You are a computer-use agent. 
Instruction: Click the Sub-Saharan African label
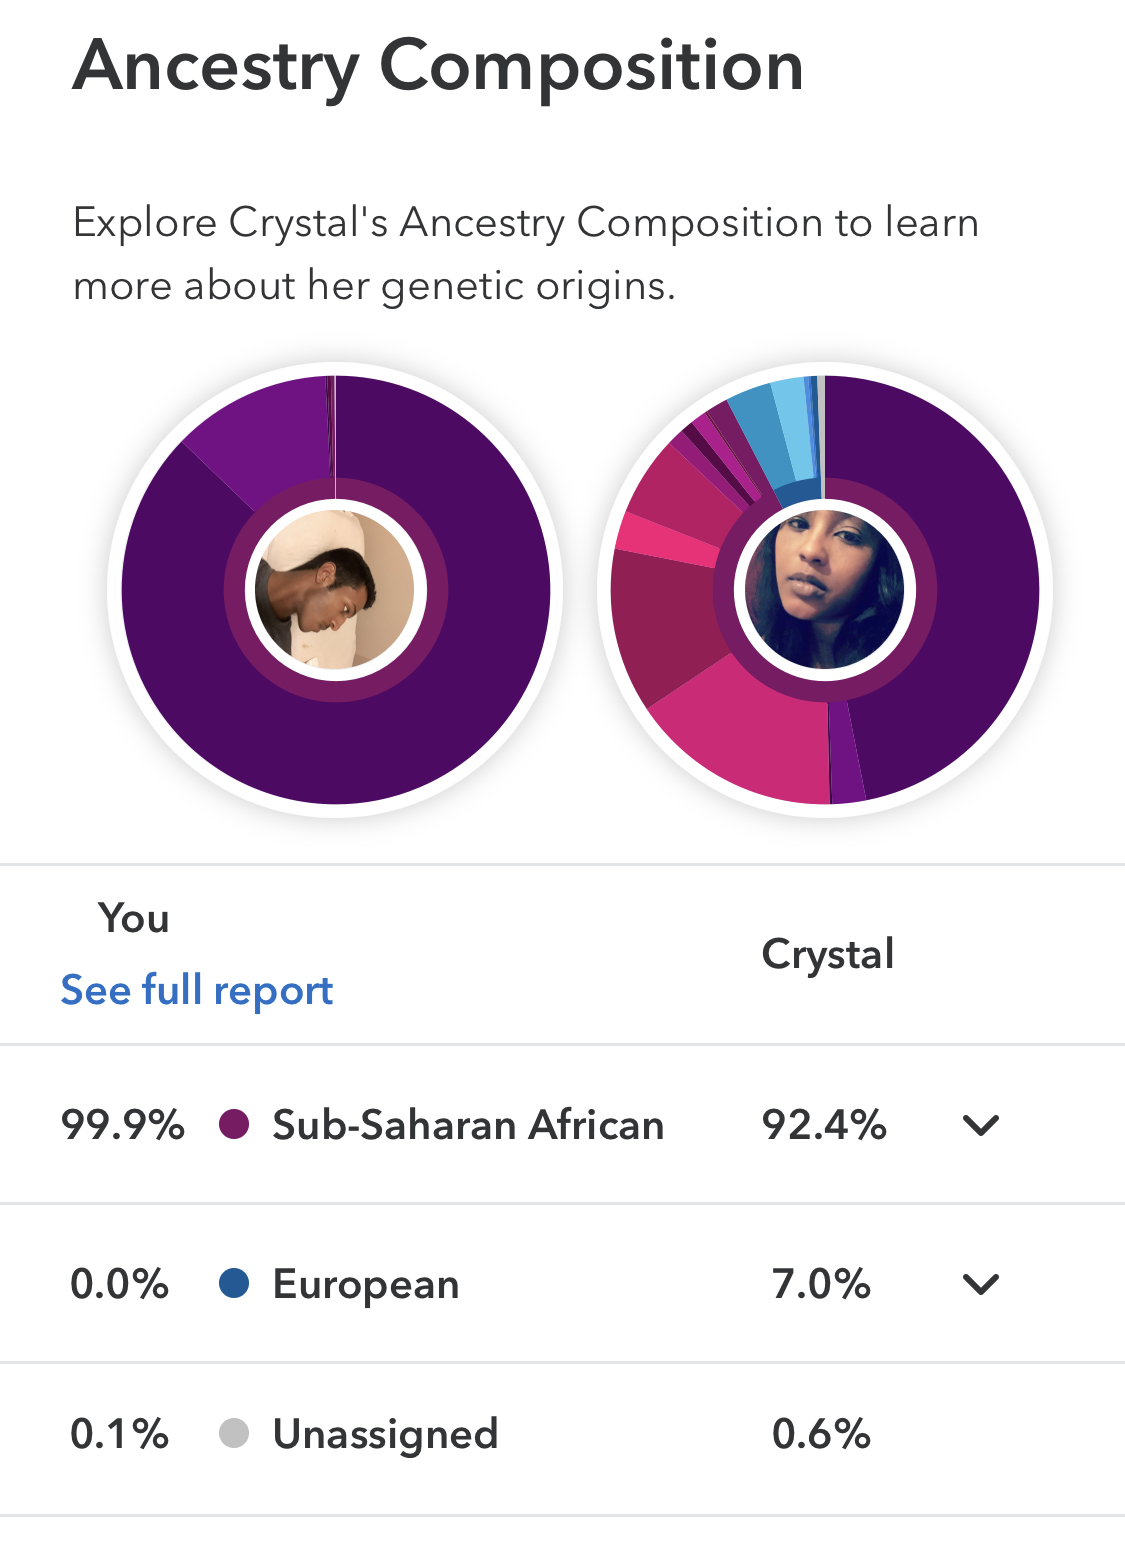click(468, 1125)
